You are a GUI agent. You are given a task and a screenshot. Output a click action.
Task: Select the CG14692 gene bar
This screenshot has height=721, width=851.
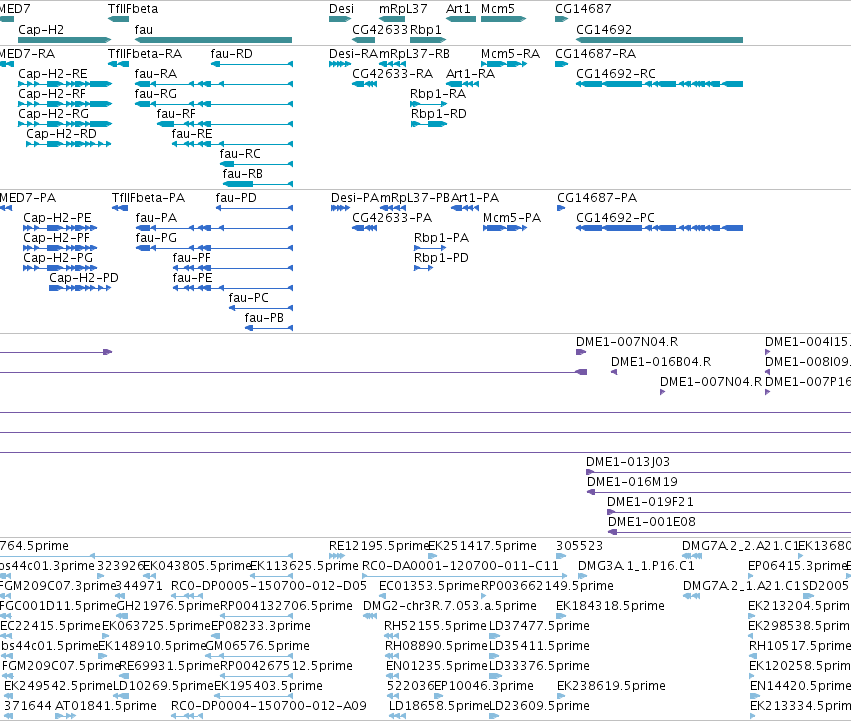659,40
